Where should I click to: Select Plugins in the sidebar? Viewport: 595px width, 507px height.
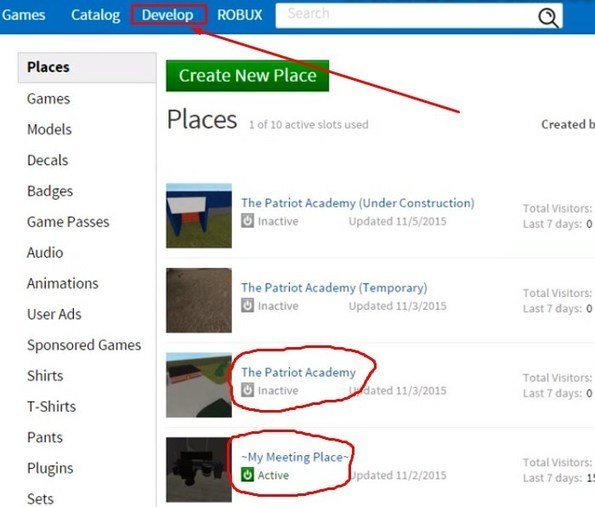pyautogui.click(x=50, y=468)
